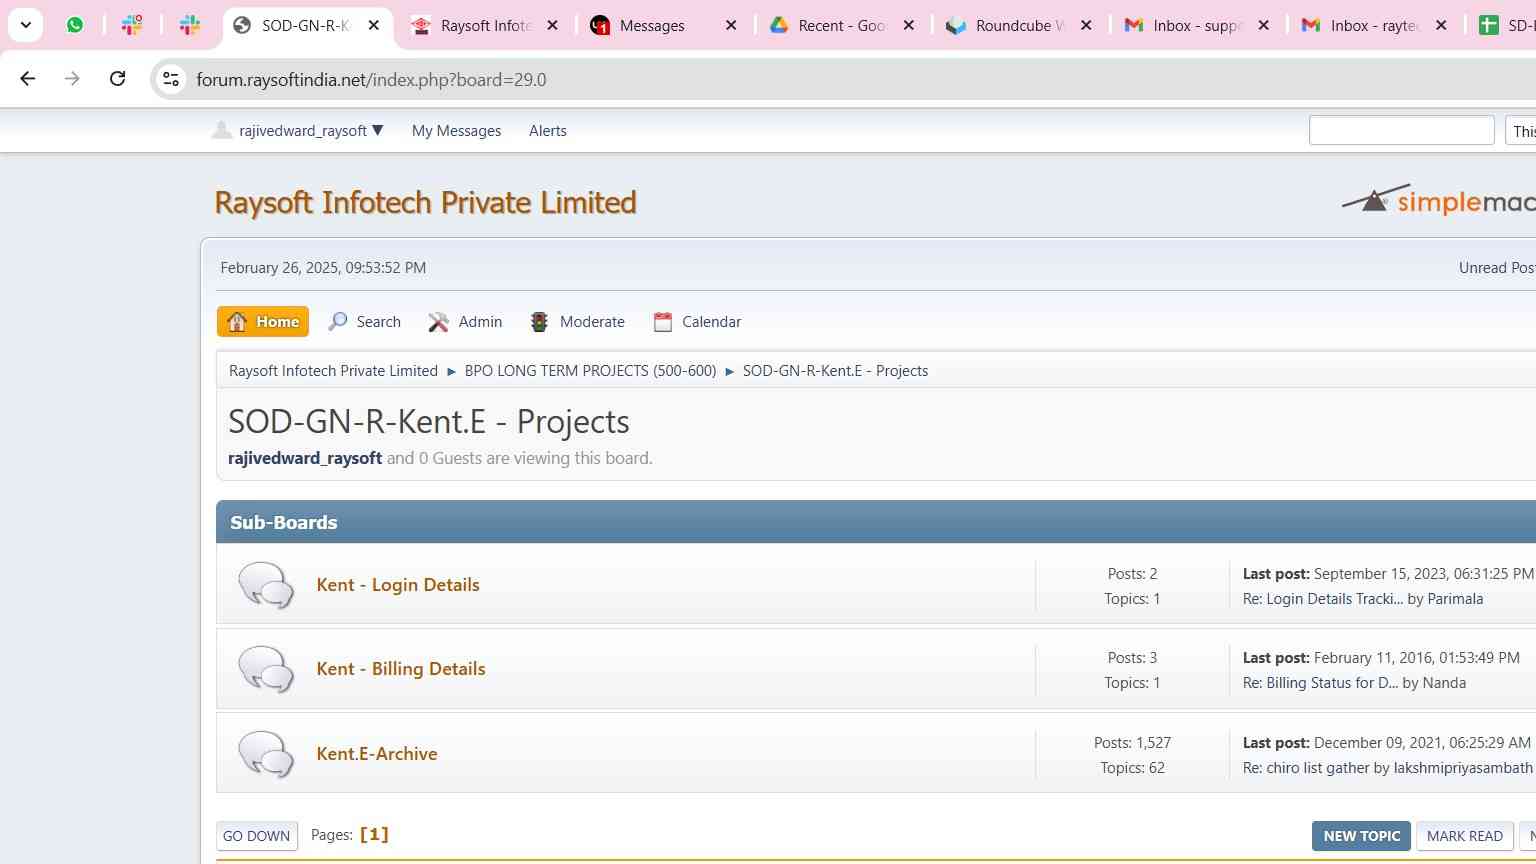
Task: Open last post Re: chiro list gather
Action: pyautogui.click(x=1306, y=768)
